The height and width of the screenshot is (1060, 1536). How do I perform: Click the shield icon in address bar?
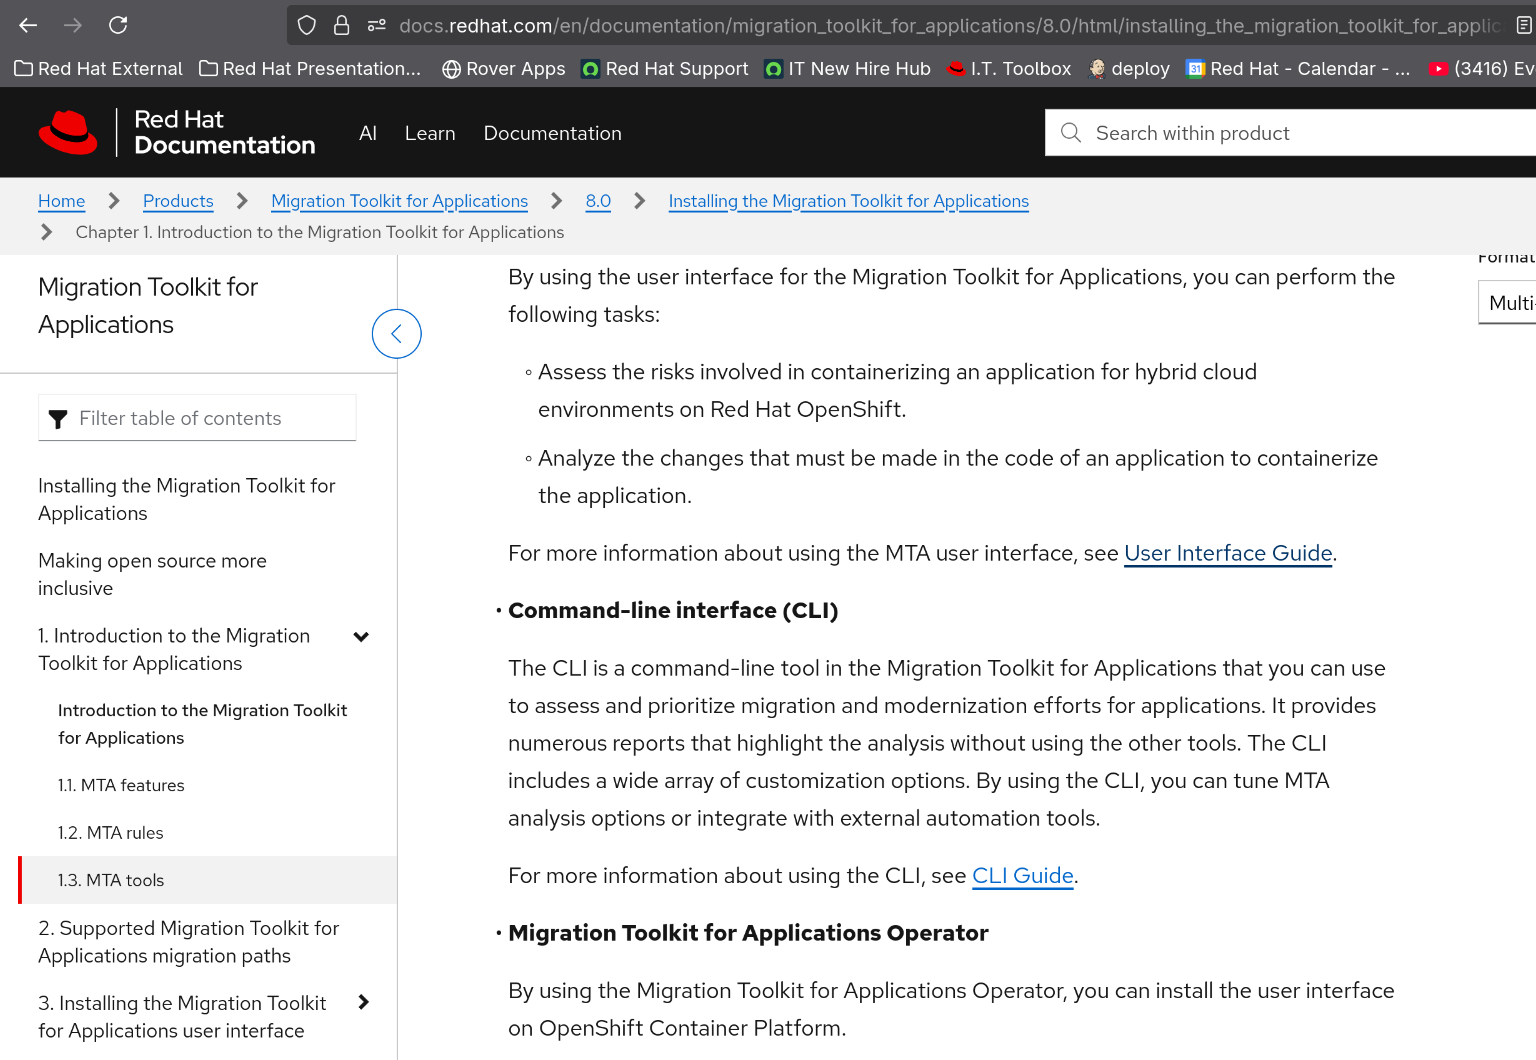click(307, 25)
